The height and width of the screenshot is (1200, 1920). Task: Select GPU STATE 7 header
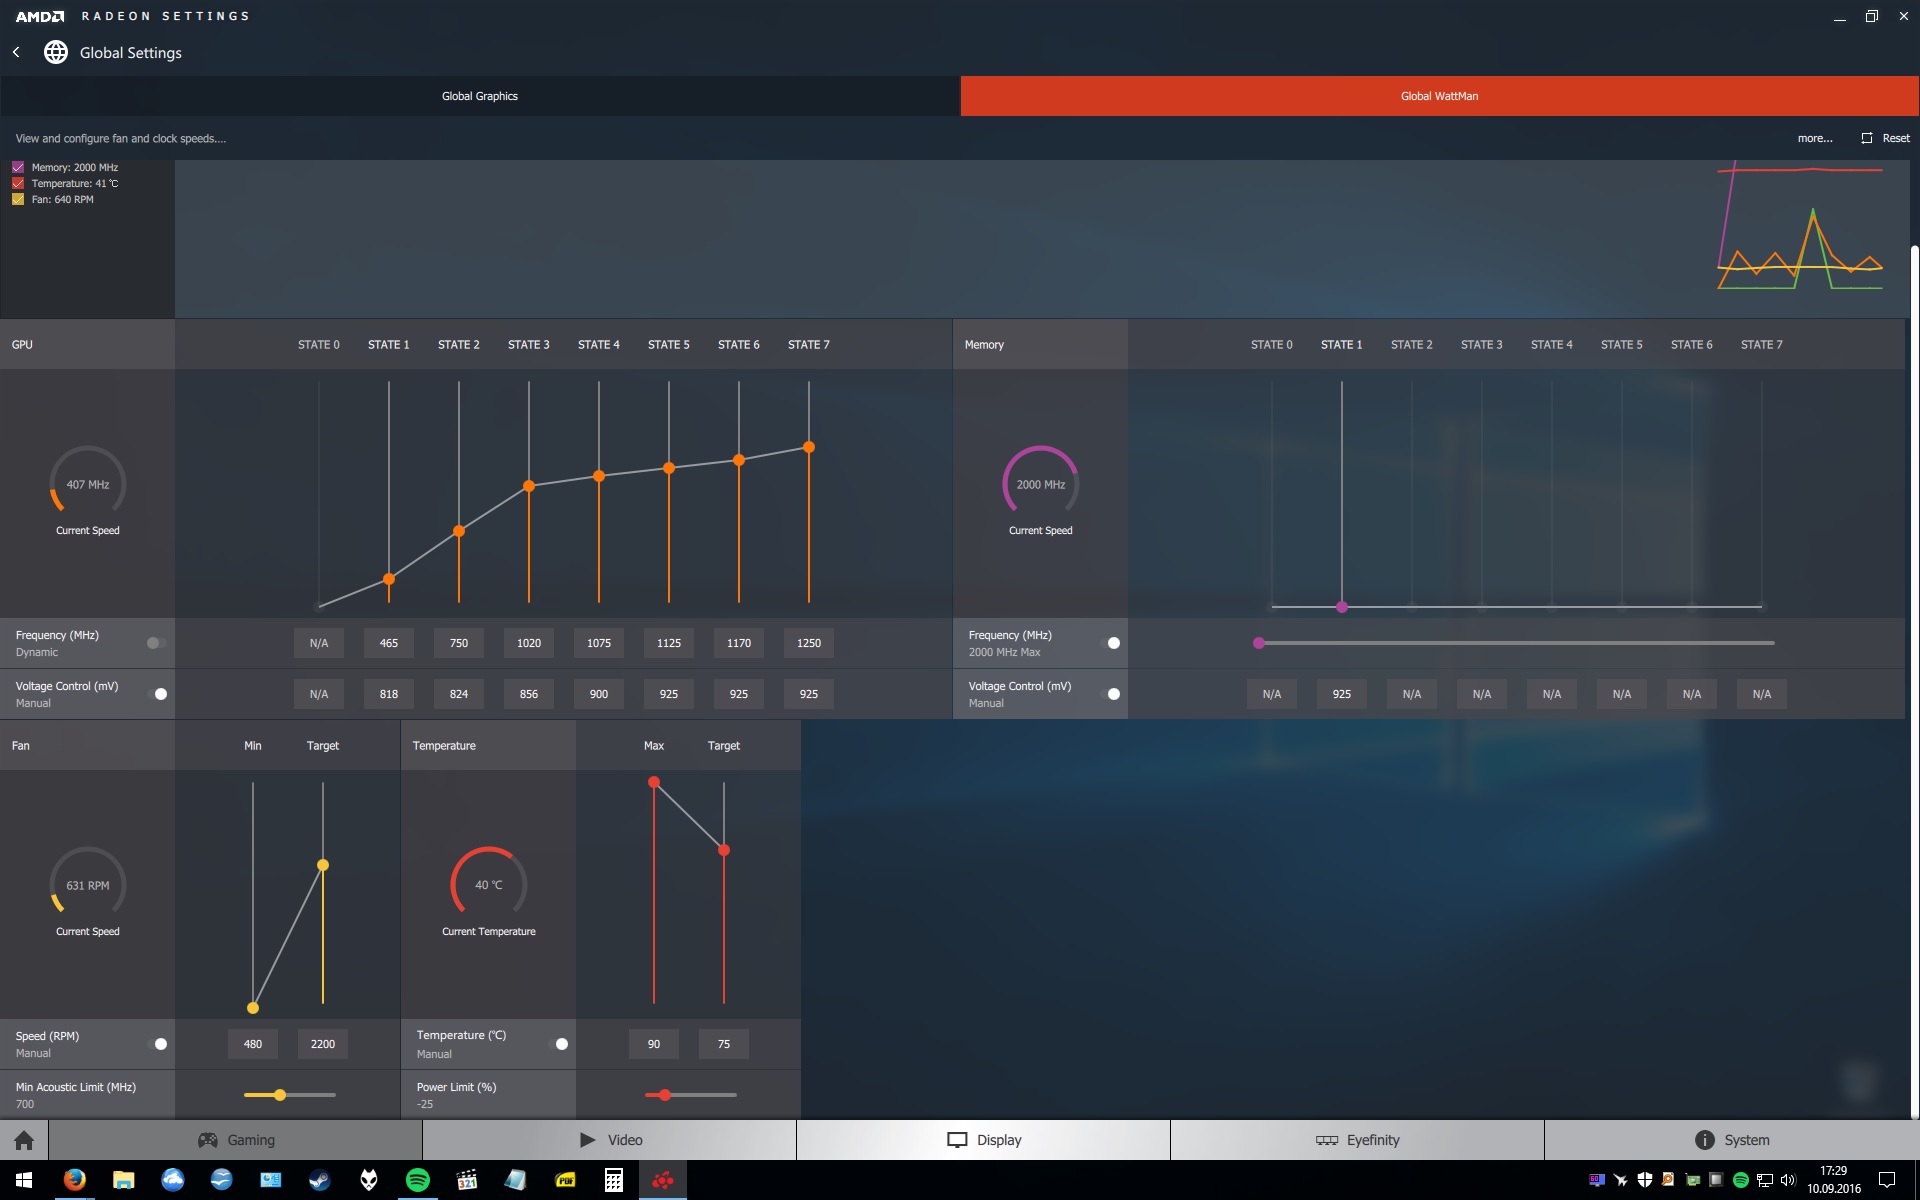click(809, 345)
